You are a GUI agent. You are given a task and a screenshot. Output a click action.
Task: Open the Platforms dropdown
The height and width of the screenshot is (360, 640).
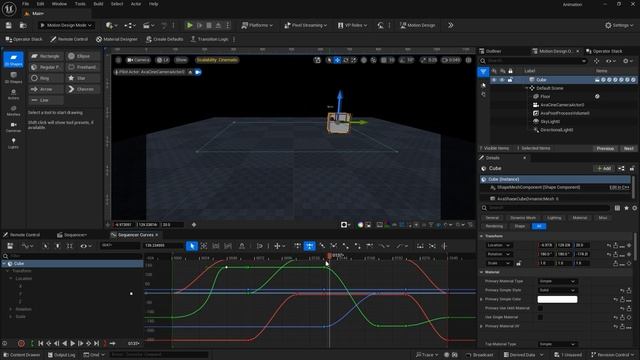tap(257, 25)
